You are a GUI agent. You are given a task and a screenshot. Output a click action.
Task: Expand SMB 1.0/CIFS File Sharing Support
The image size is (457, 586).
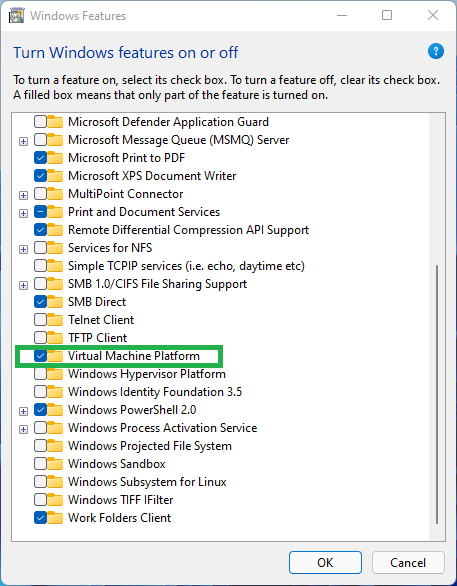tap(24, 286)
